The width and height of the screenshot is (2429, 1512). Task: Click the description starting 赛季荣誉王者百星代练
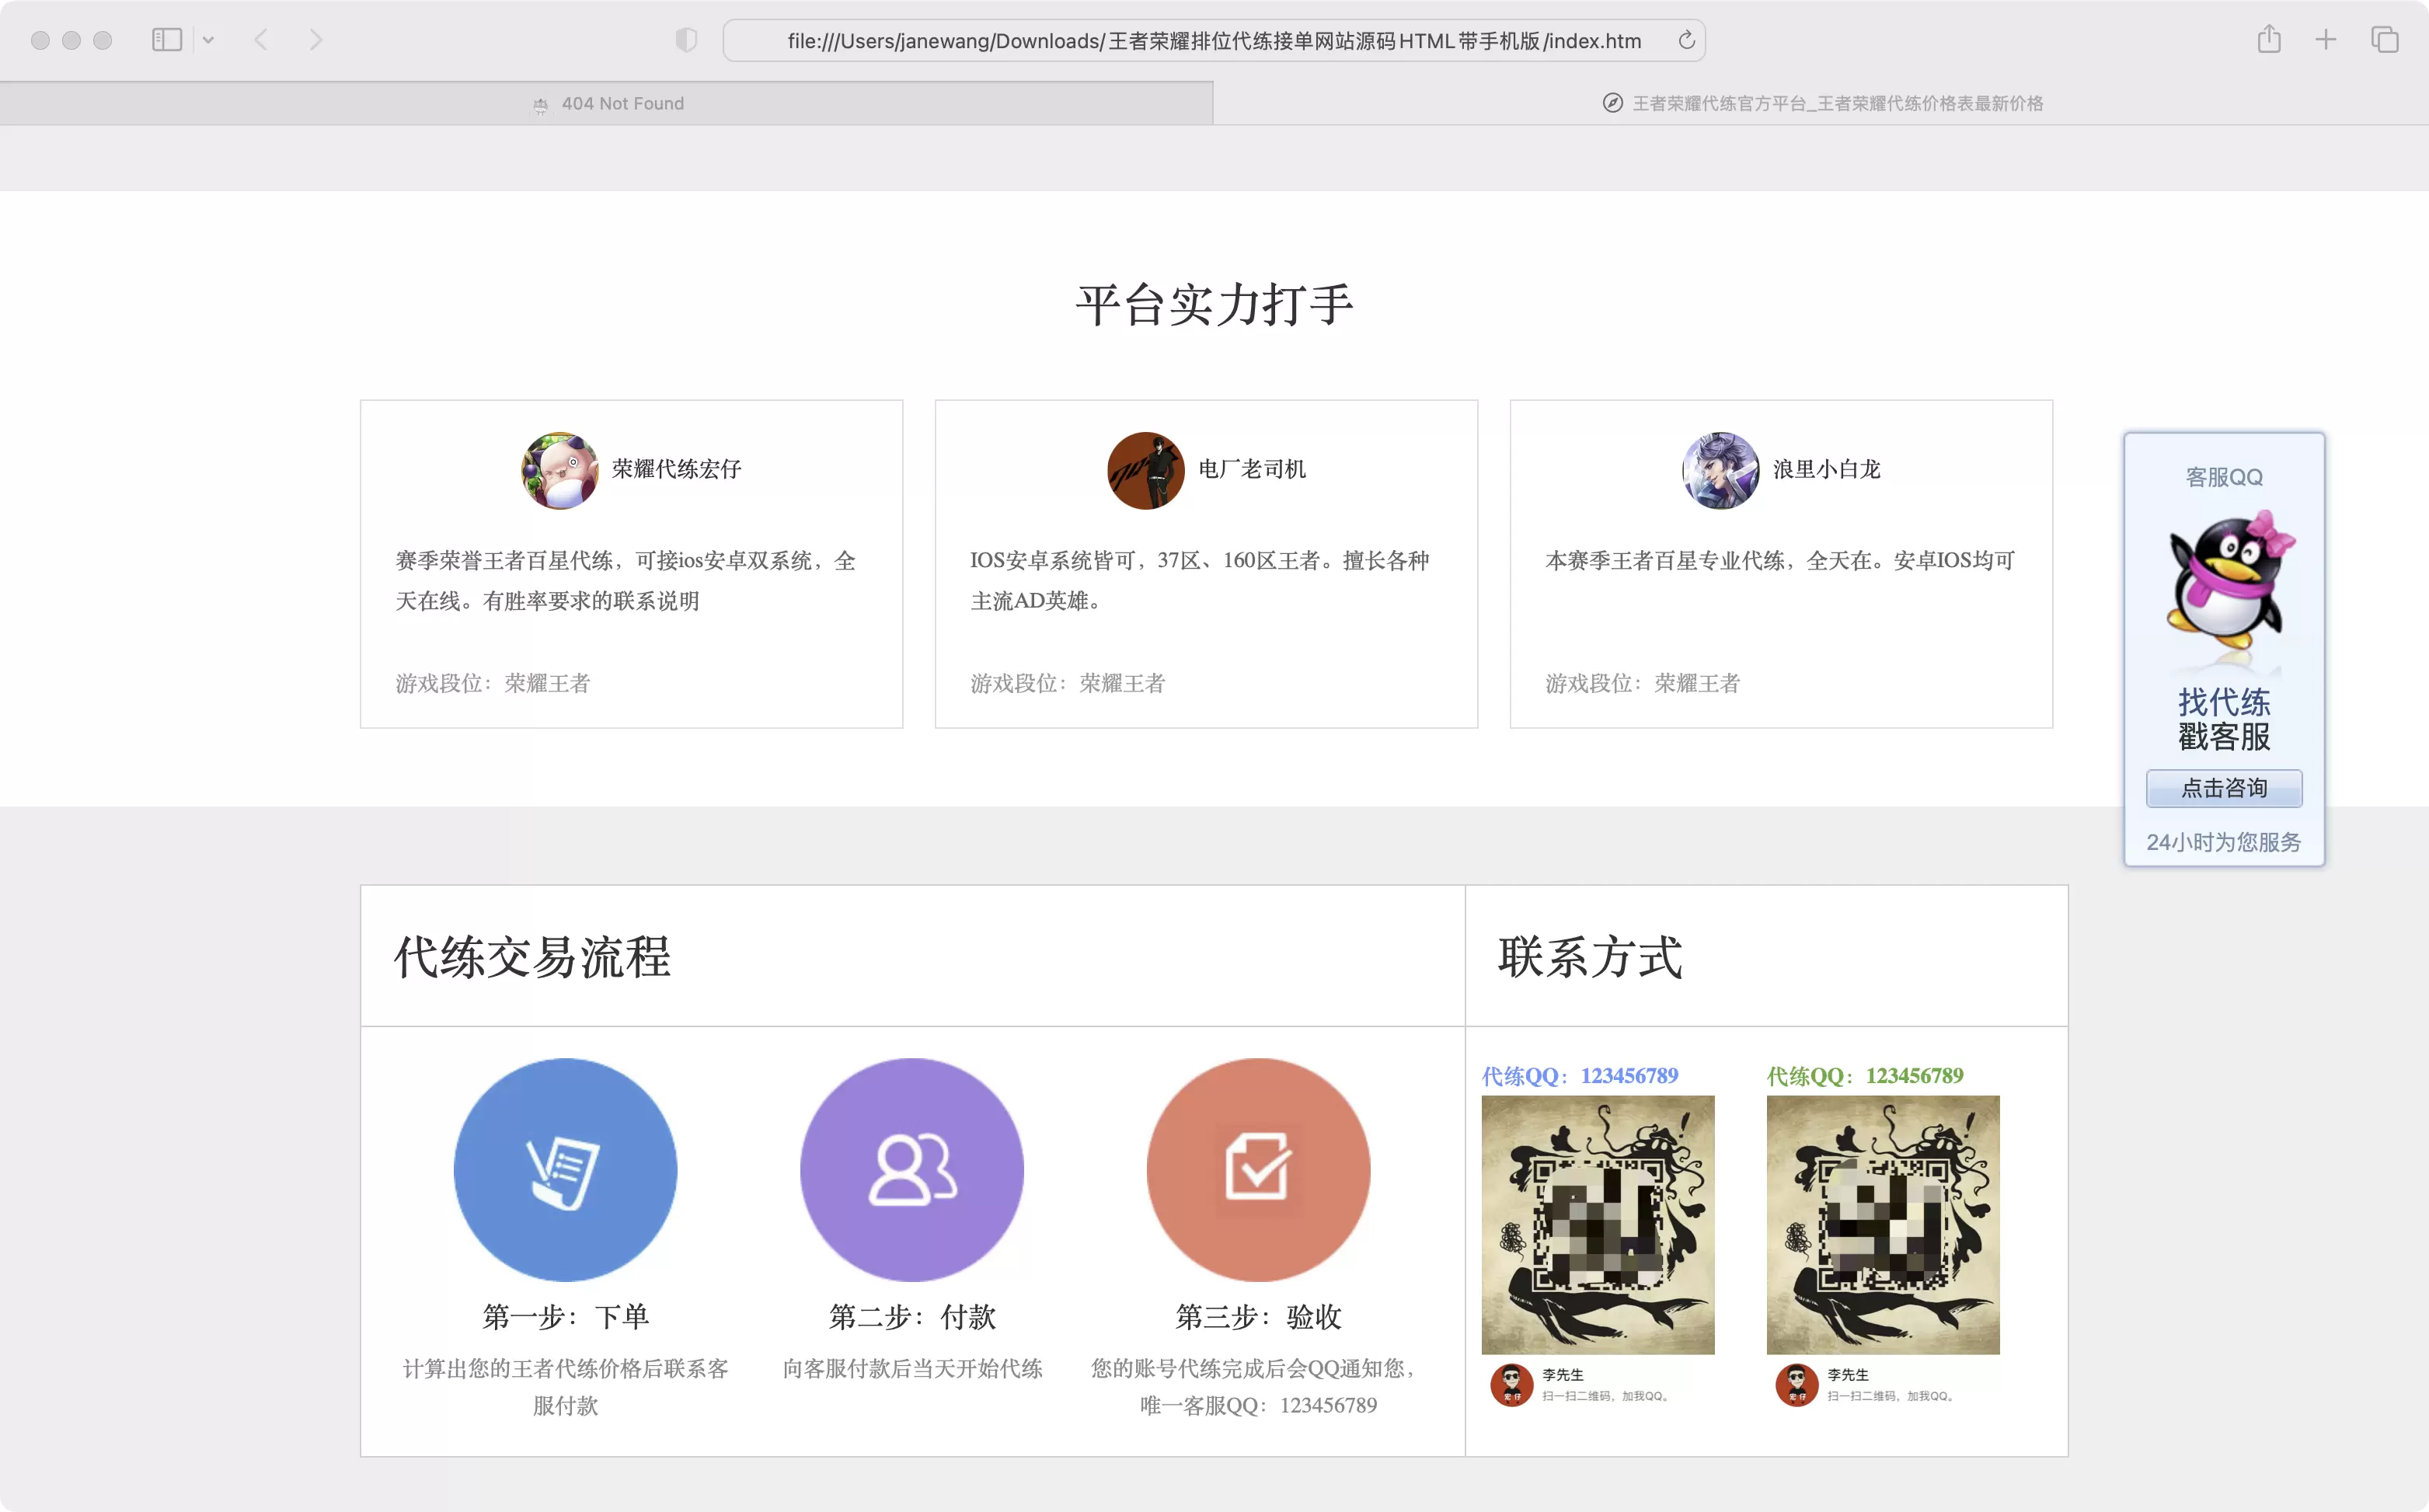(626, 580)
